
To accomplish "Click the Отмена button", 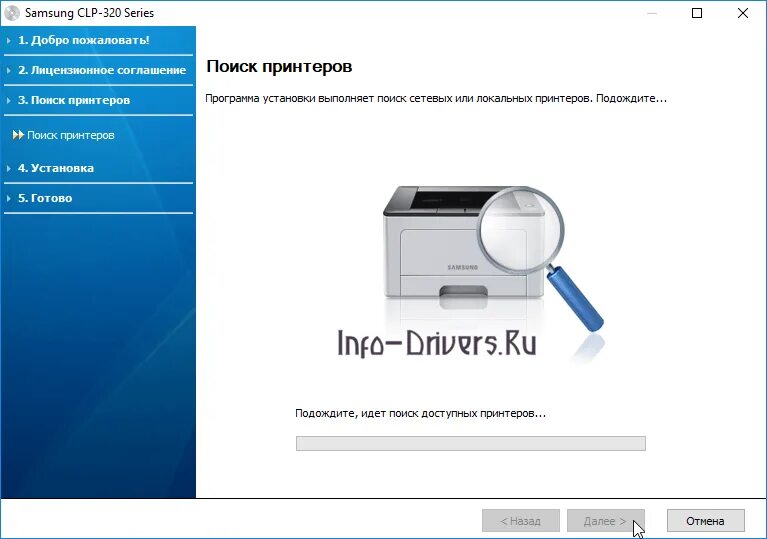I will coord(705,521).
